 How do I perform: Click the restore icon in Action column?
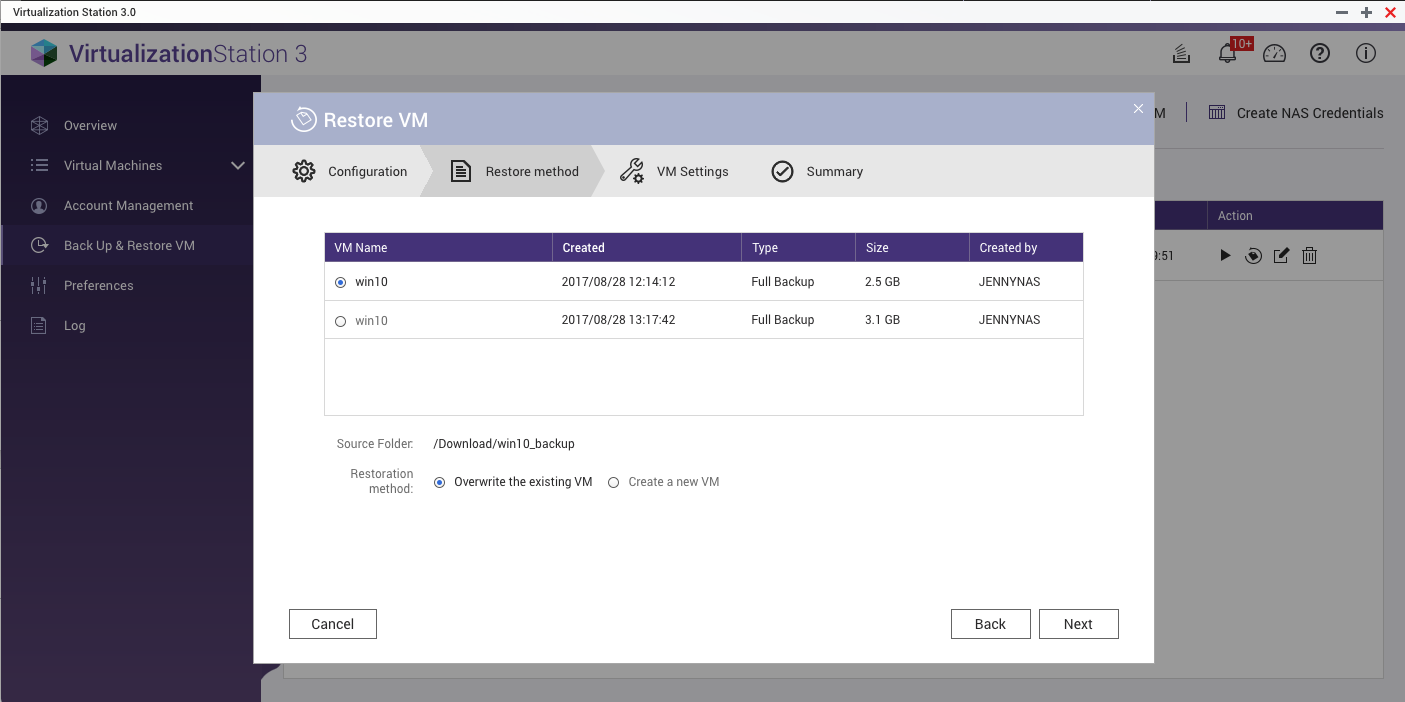(x=1253, y=256)
